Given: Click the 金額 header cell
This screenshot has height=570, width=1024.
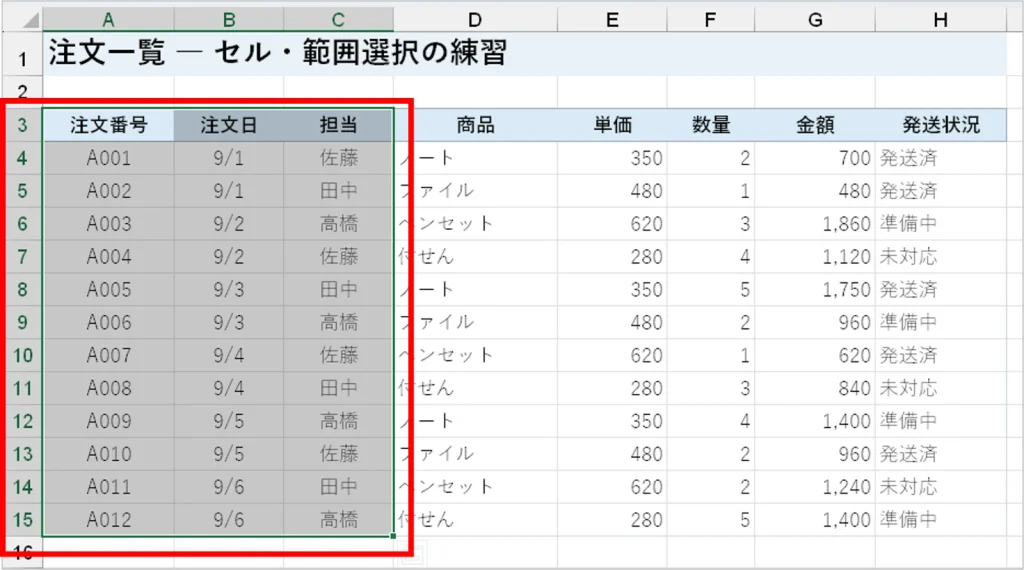Looking at the screenshot, I should (x=815, y=125).
